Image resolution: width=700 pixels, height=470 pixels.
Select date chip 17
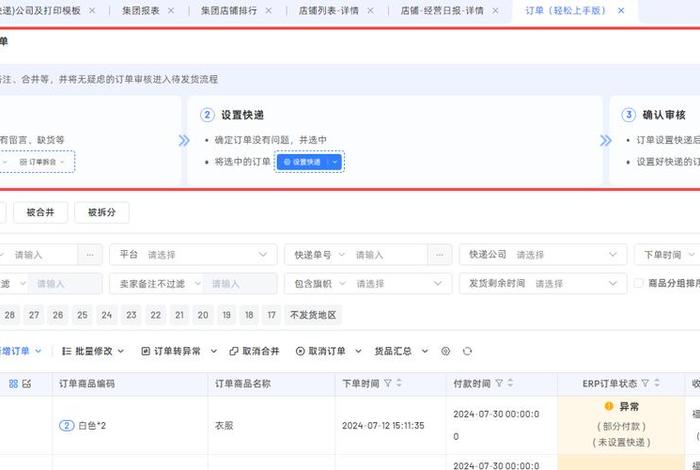tap(271, 315)
